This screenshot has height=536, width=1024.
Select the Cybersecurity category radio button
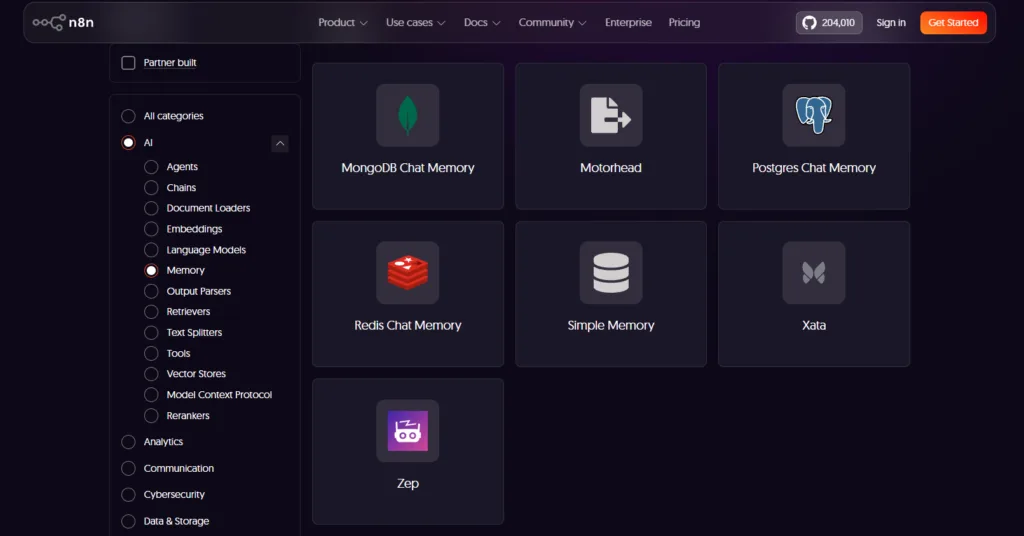(x=128, y=495)
